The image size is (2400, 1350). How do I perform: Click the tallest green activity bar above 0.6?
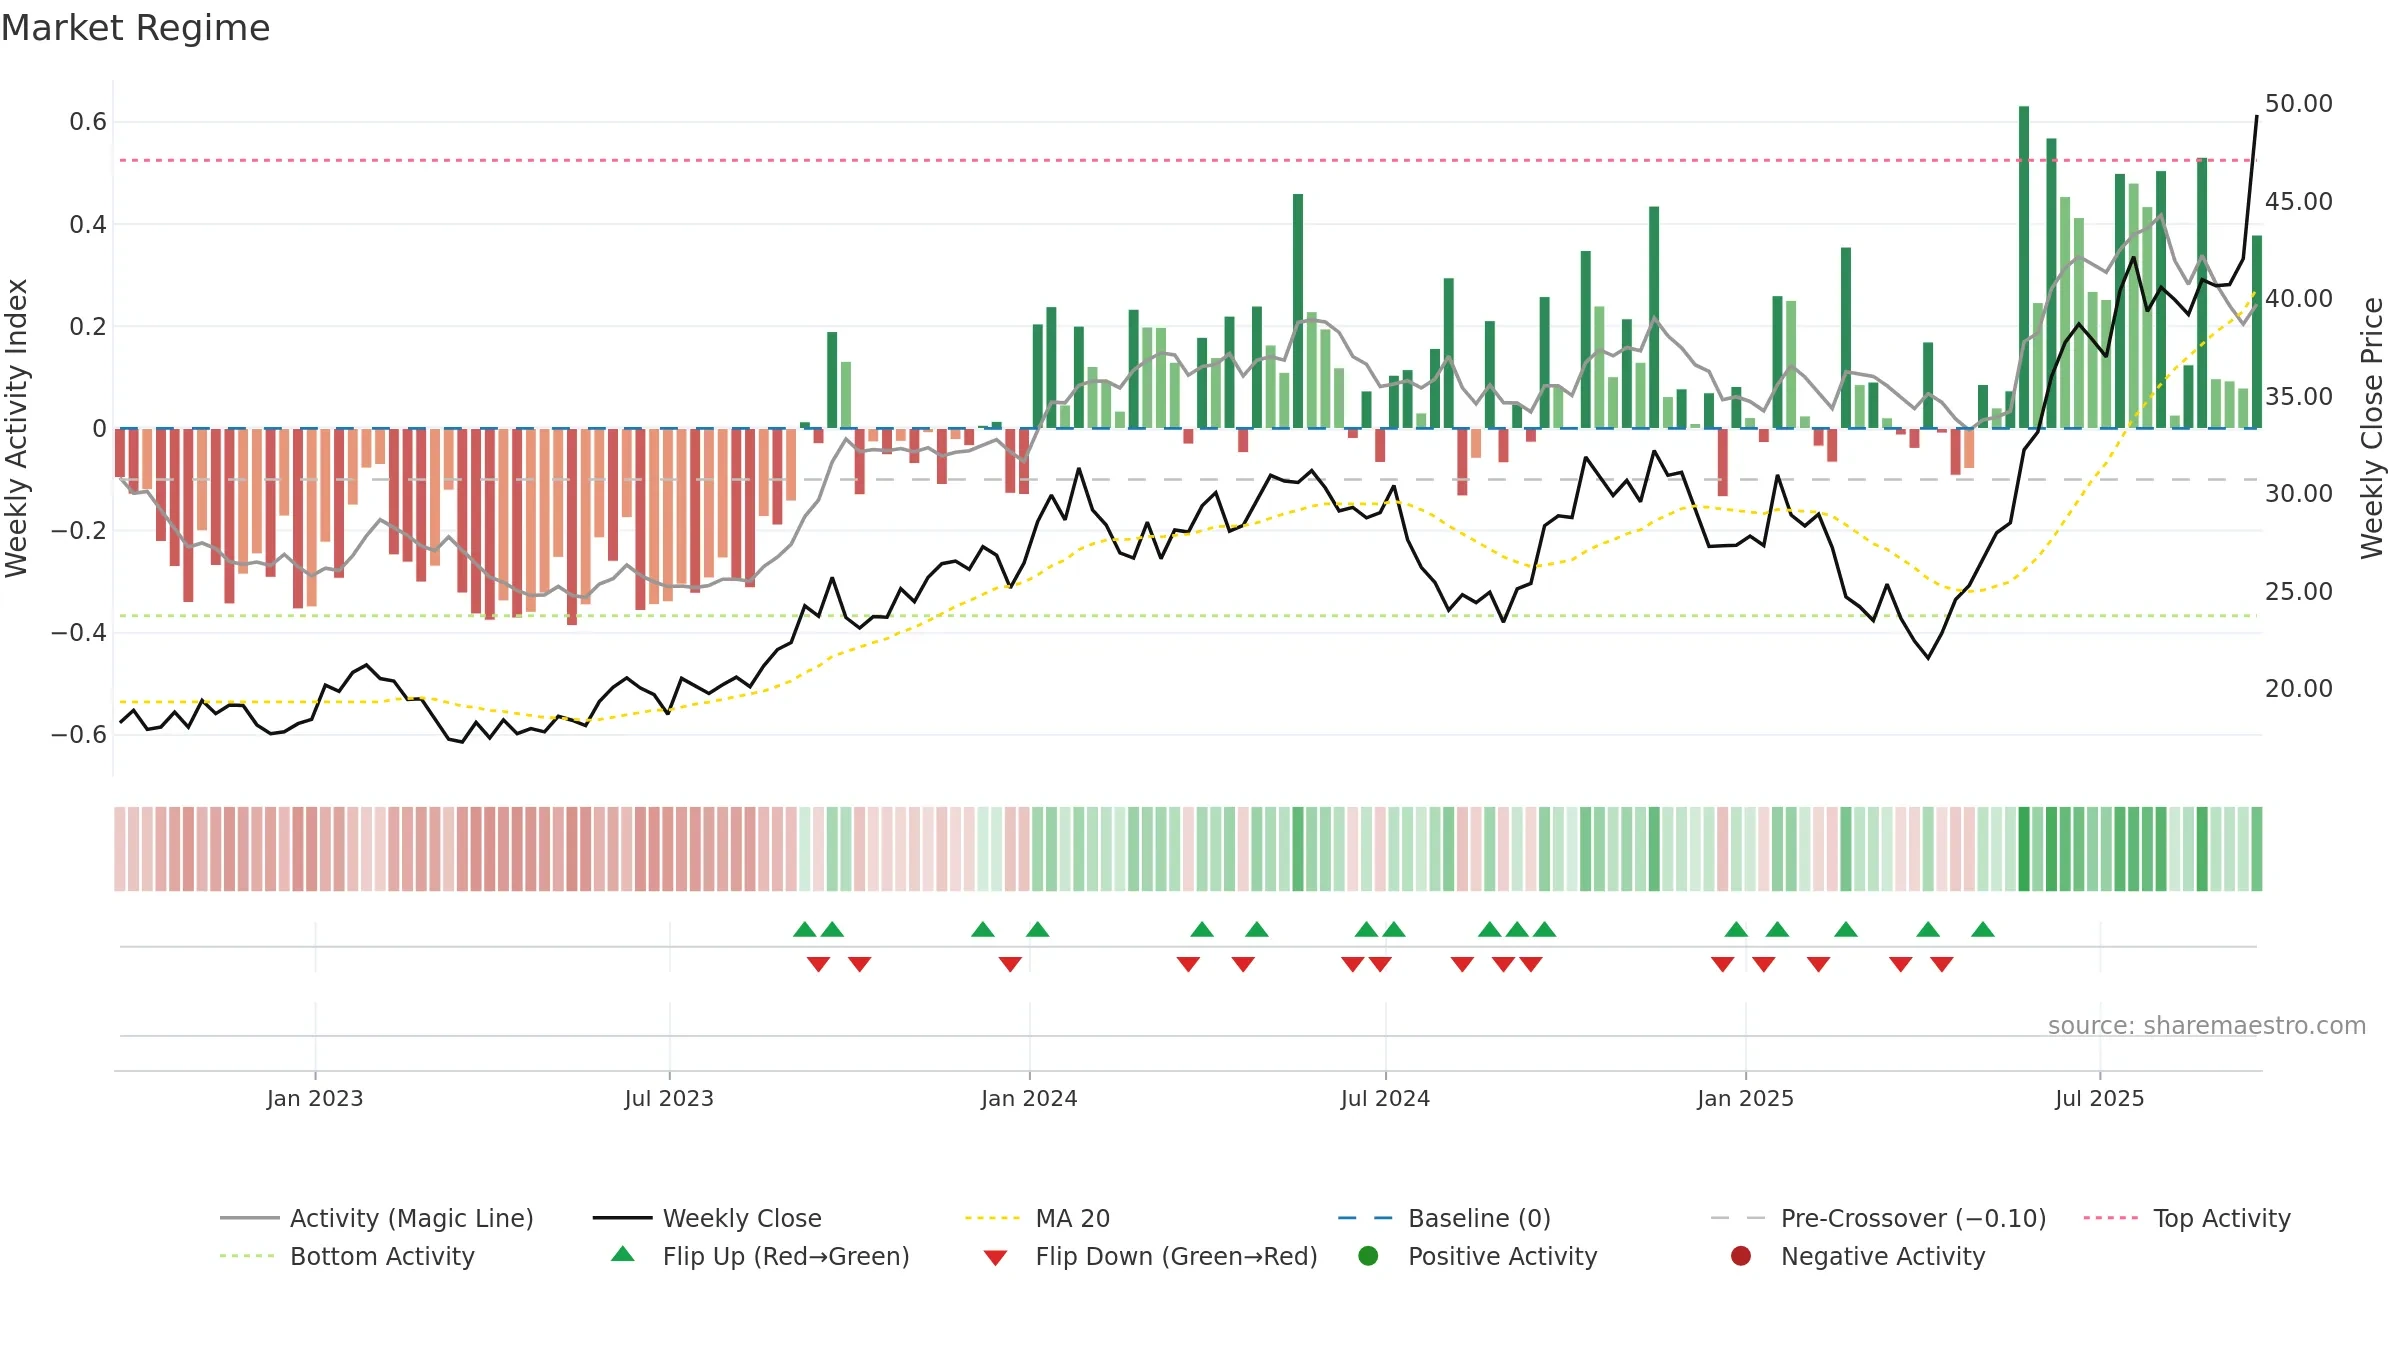coord(2024,267)
